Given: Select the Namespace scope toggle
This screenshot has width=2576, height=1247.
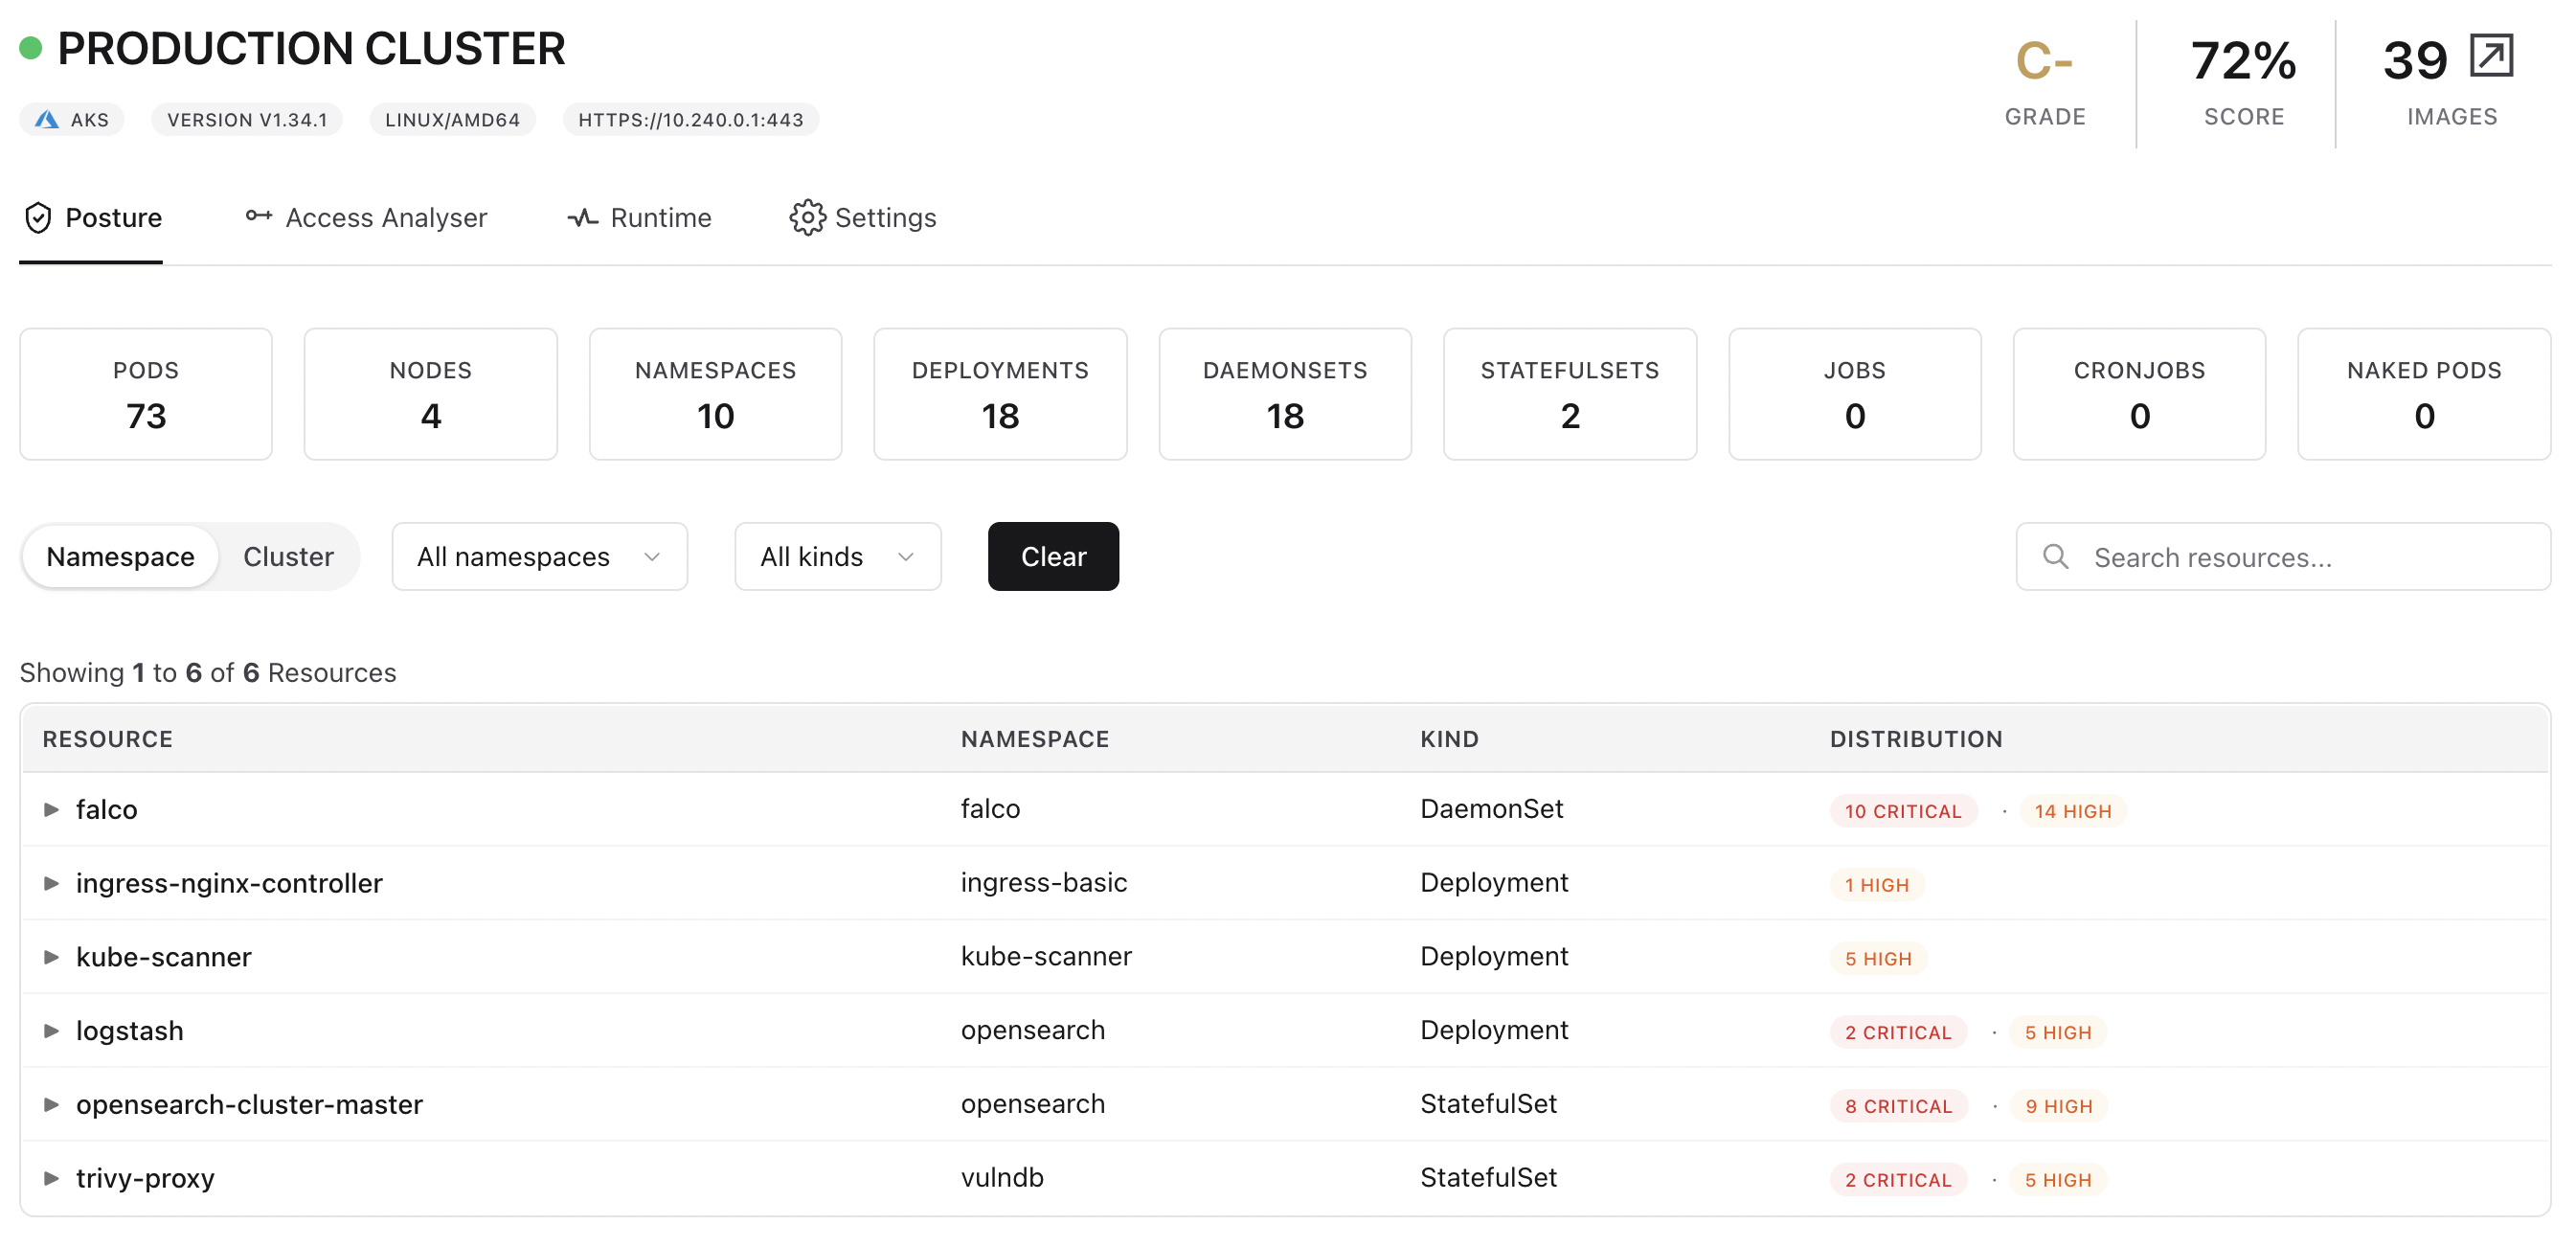Looking at the screenshot, I should coord(120,556).
